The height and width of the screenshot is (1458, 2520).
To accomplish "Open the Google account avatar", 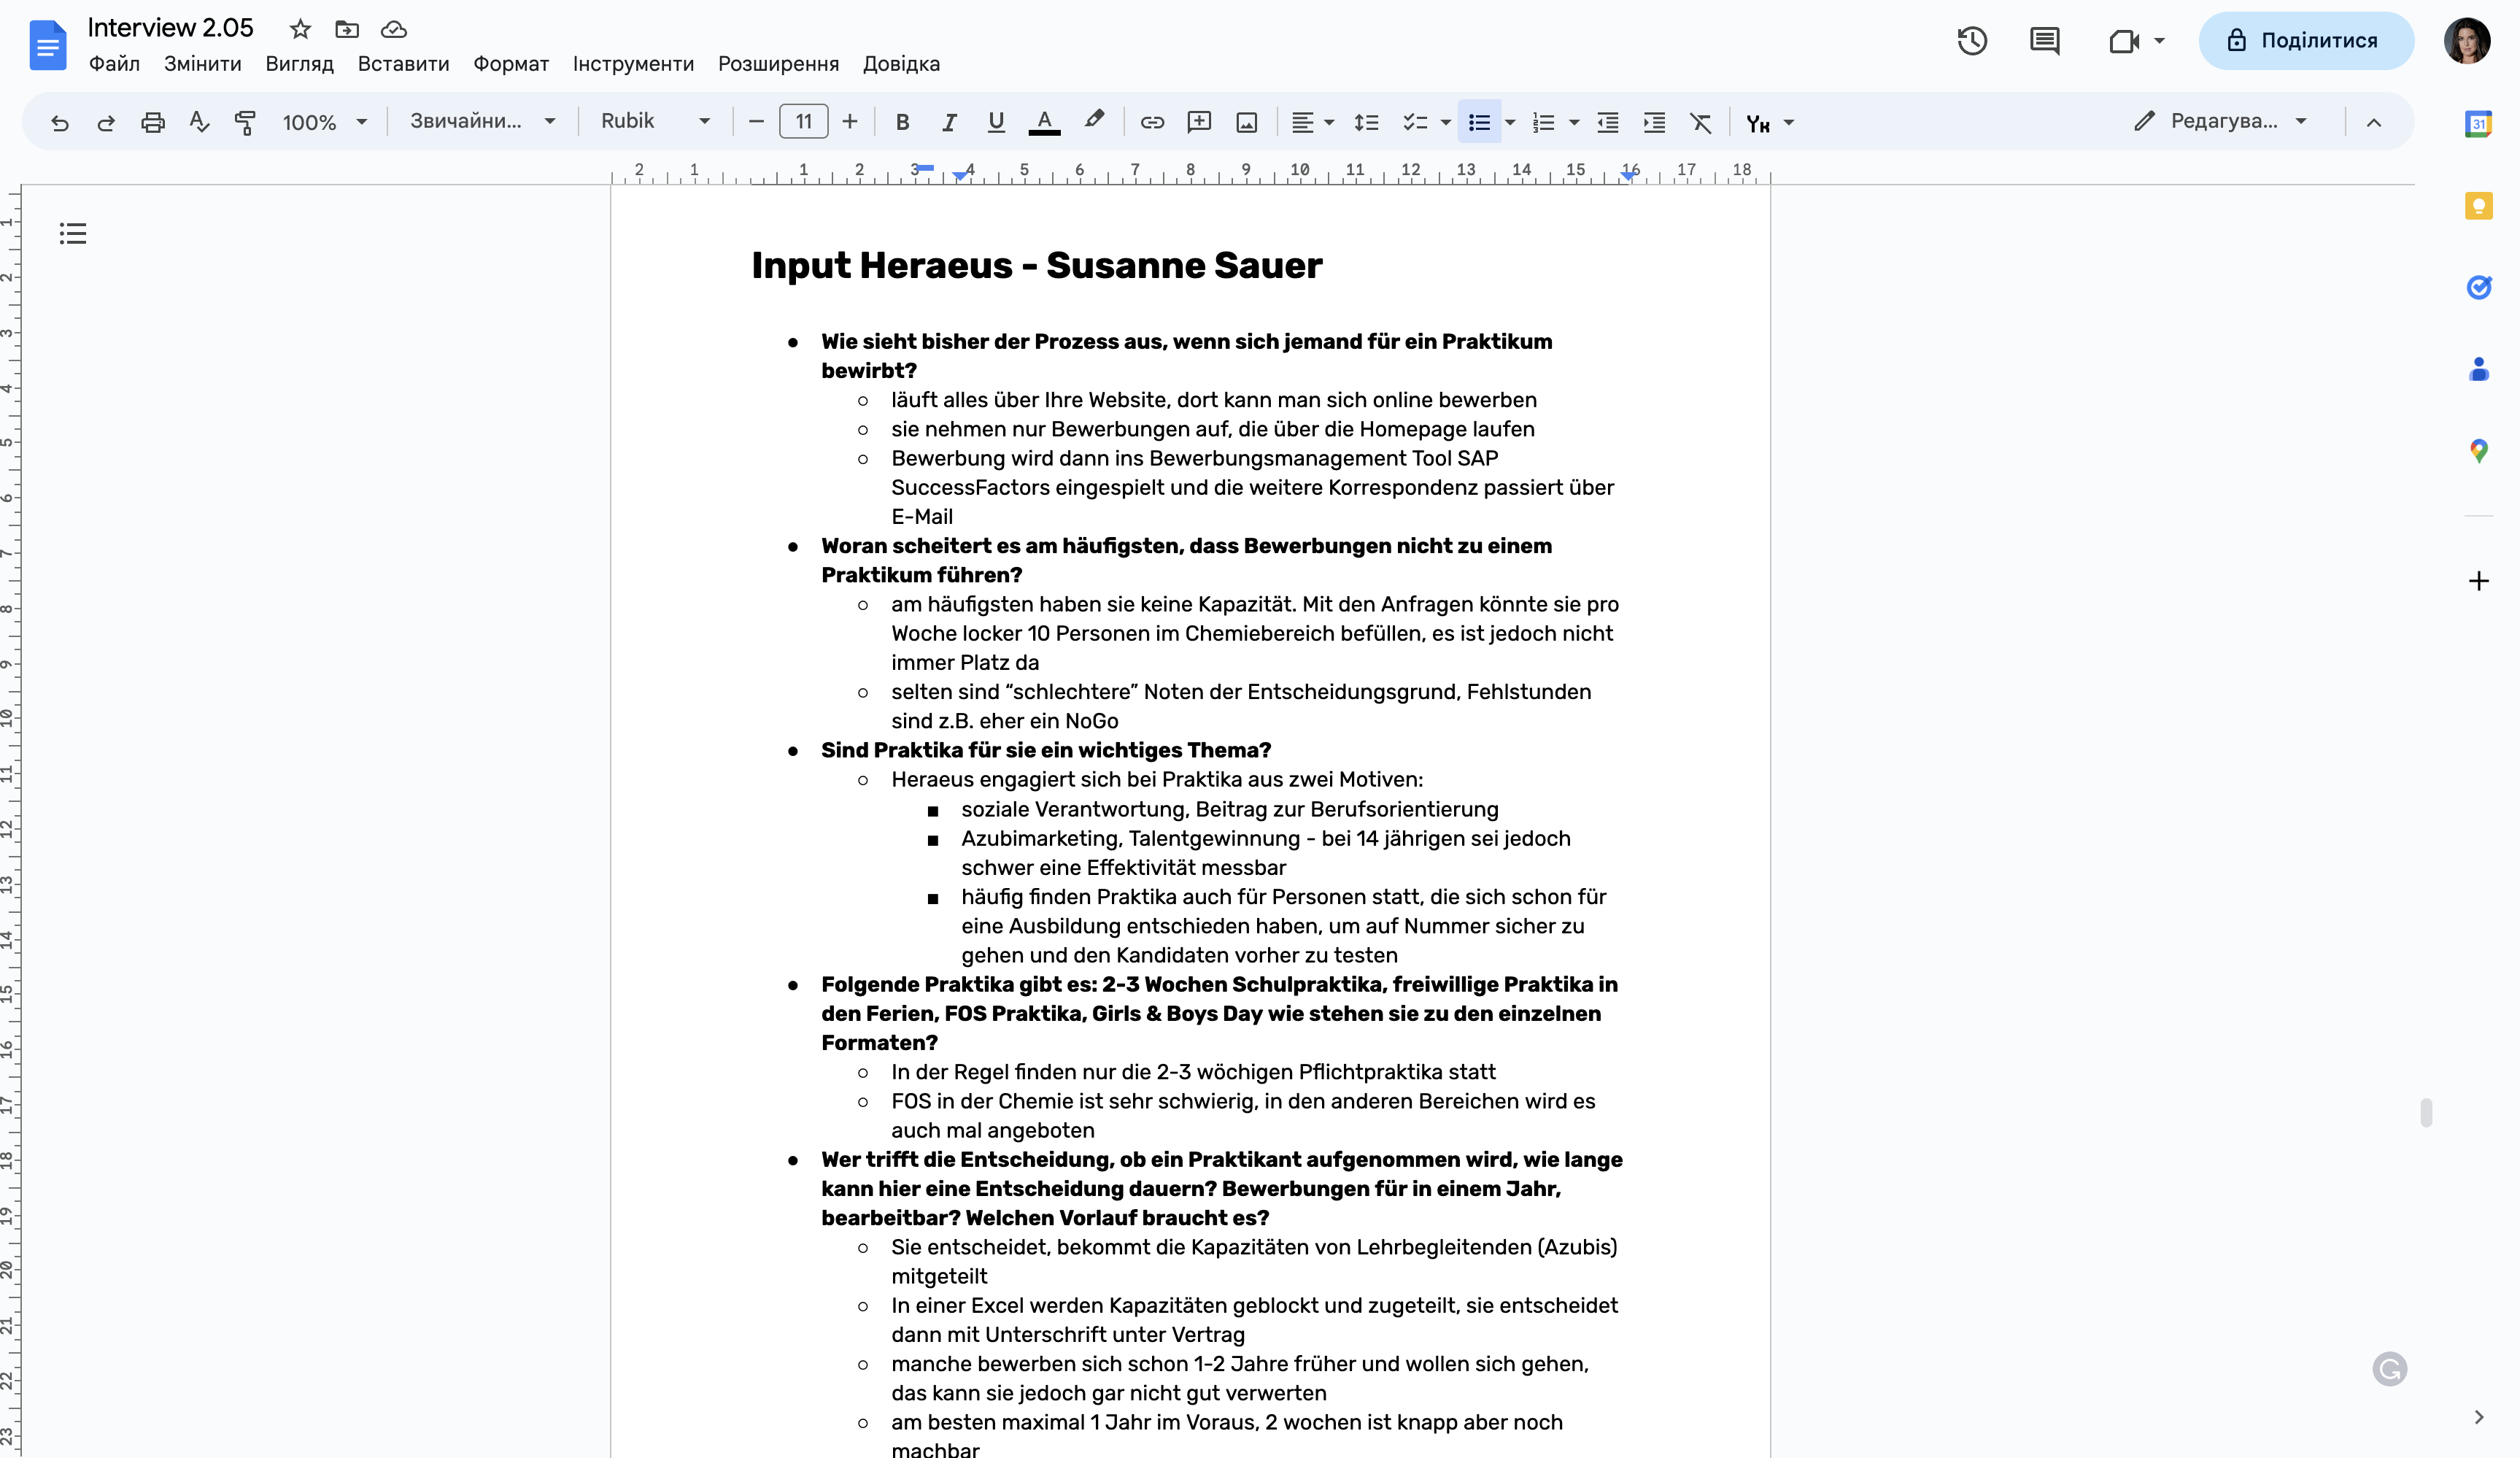I will click(2467, 41).
